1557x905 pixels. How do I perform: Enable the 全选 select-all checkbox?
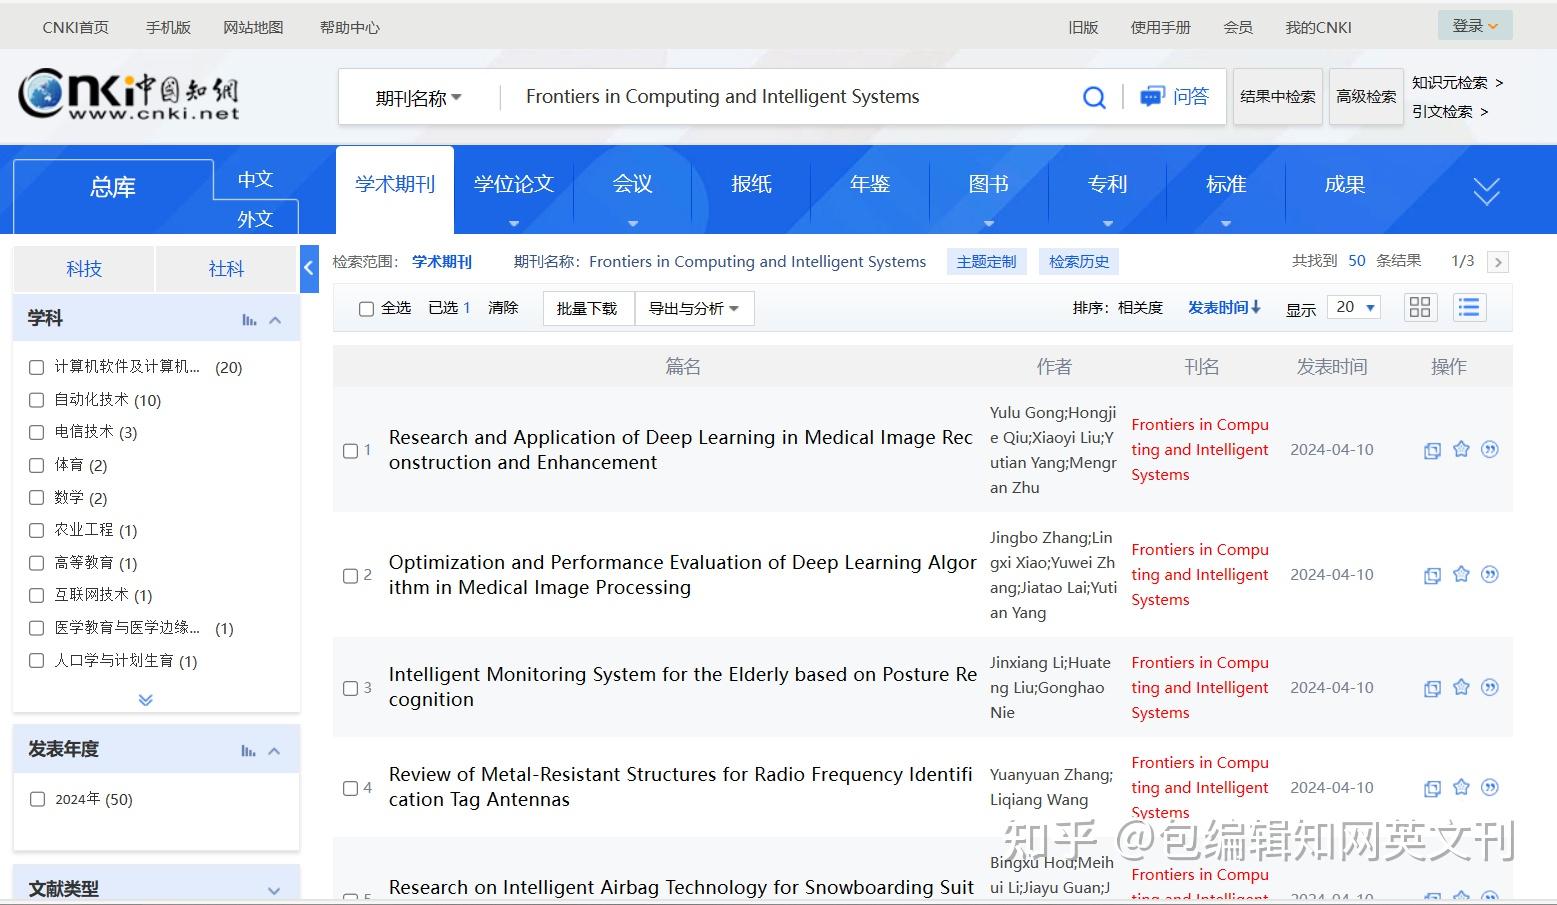[x=366, y=308]
